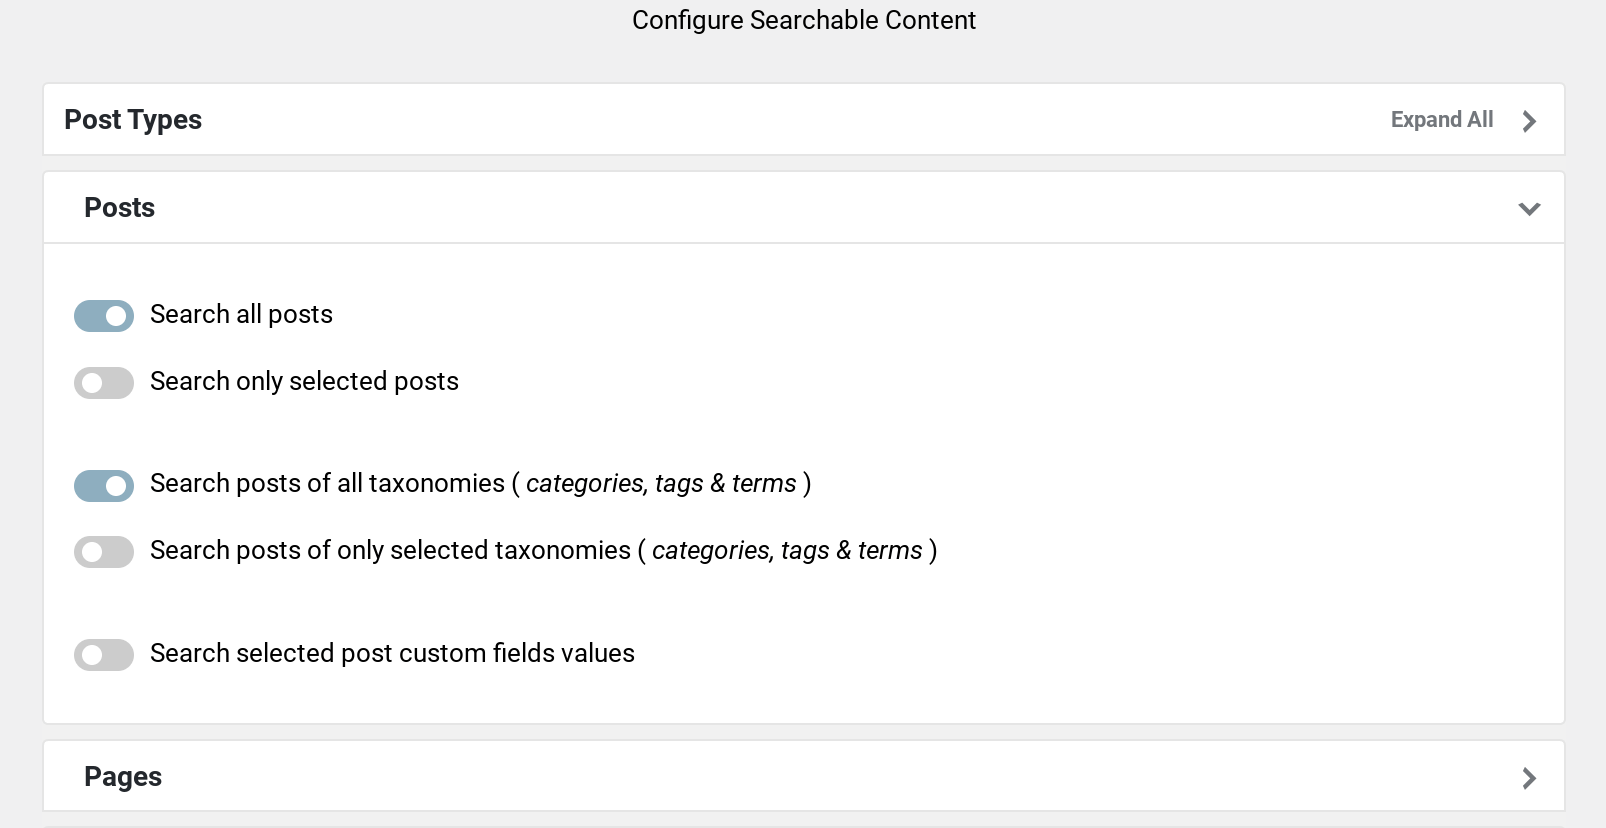Disable the Search all posts toggle
1606x828 pixels.
104,316
